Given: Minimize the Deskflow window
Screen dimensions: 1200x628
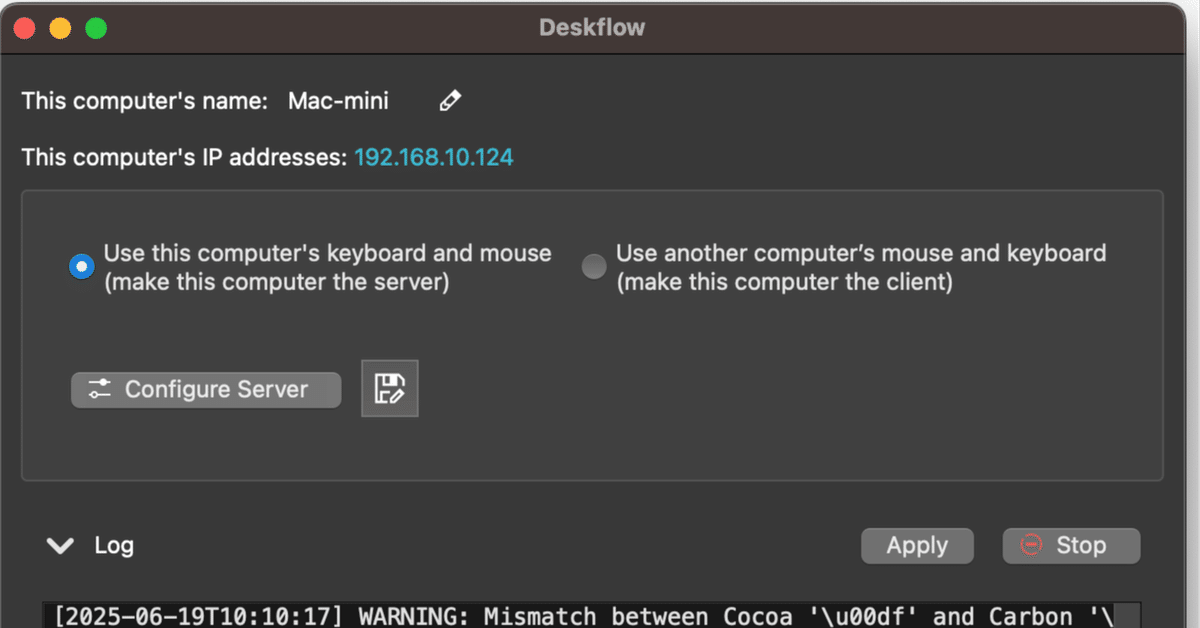Looking at the screenshot, I should (59, 27).
